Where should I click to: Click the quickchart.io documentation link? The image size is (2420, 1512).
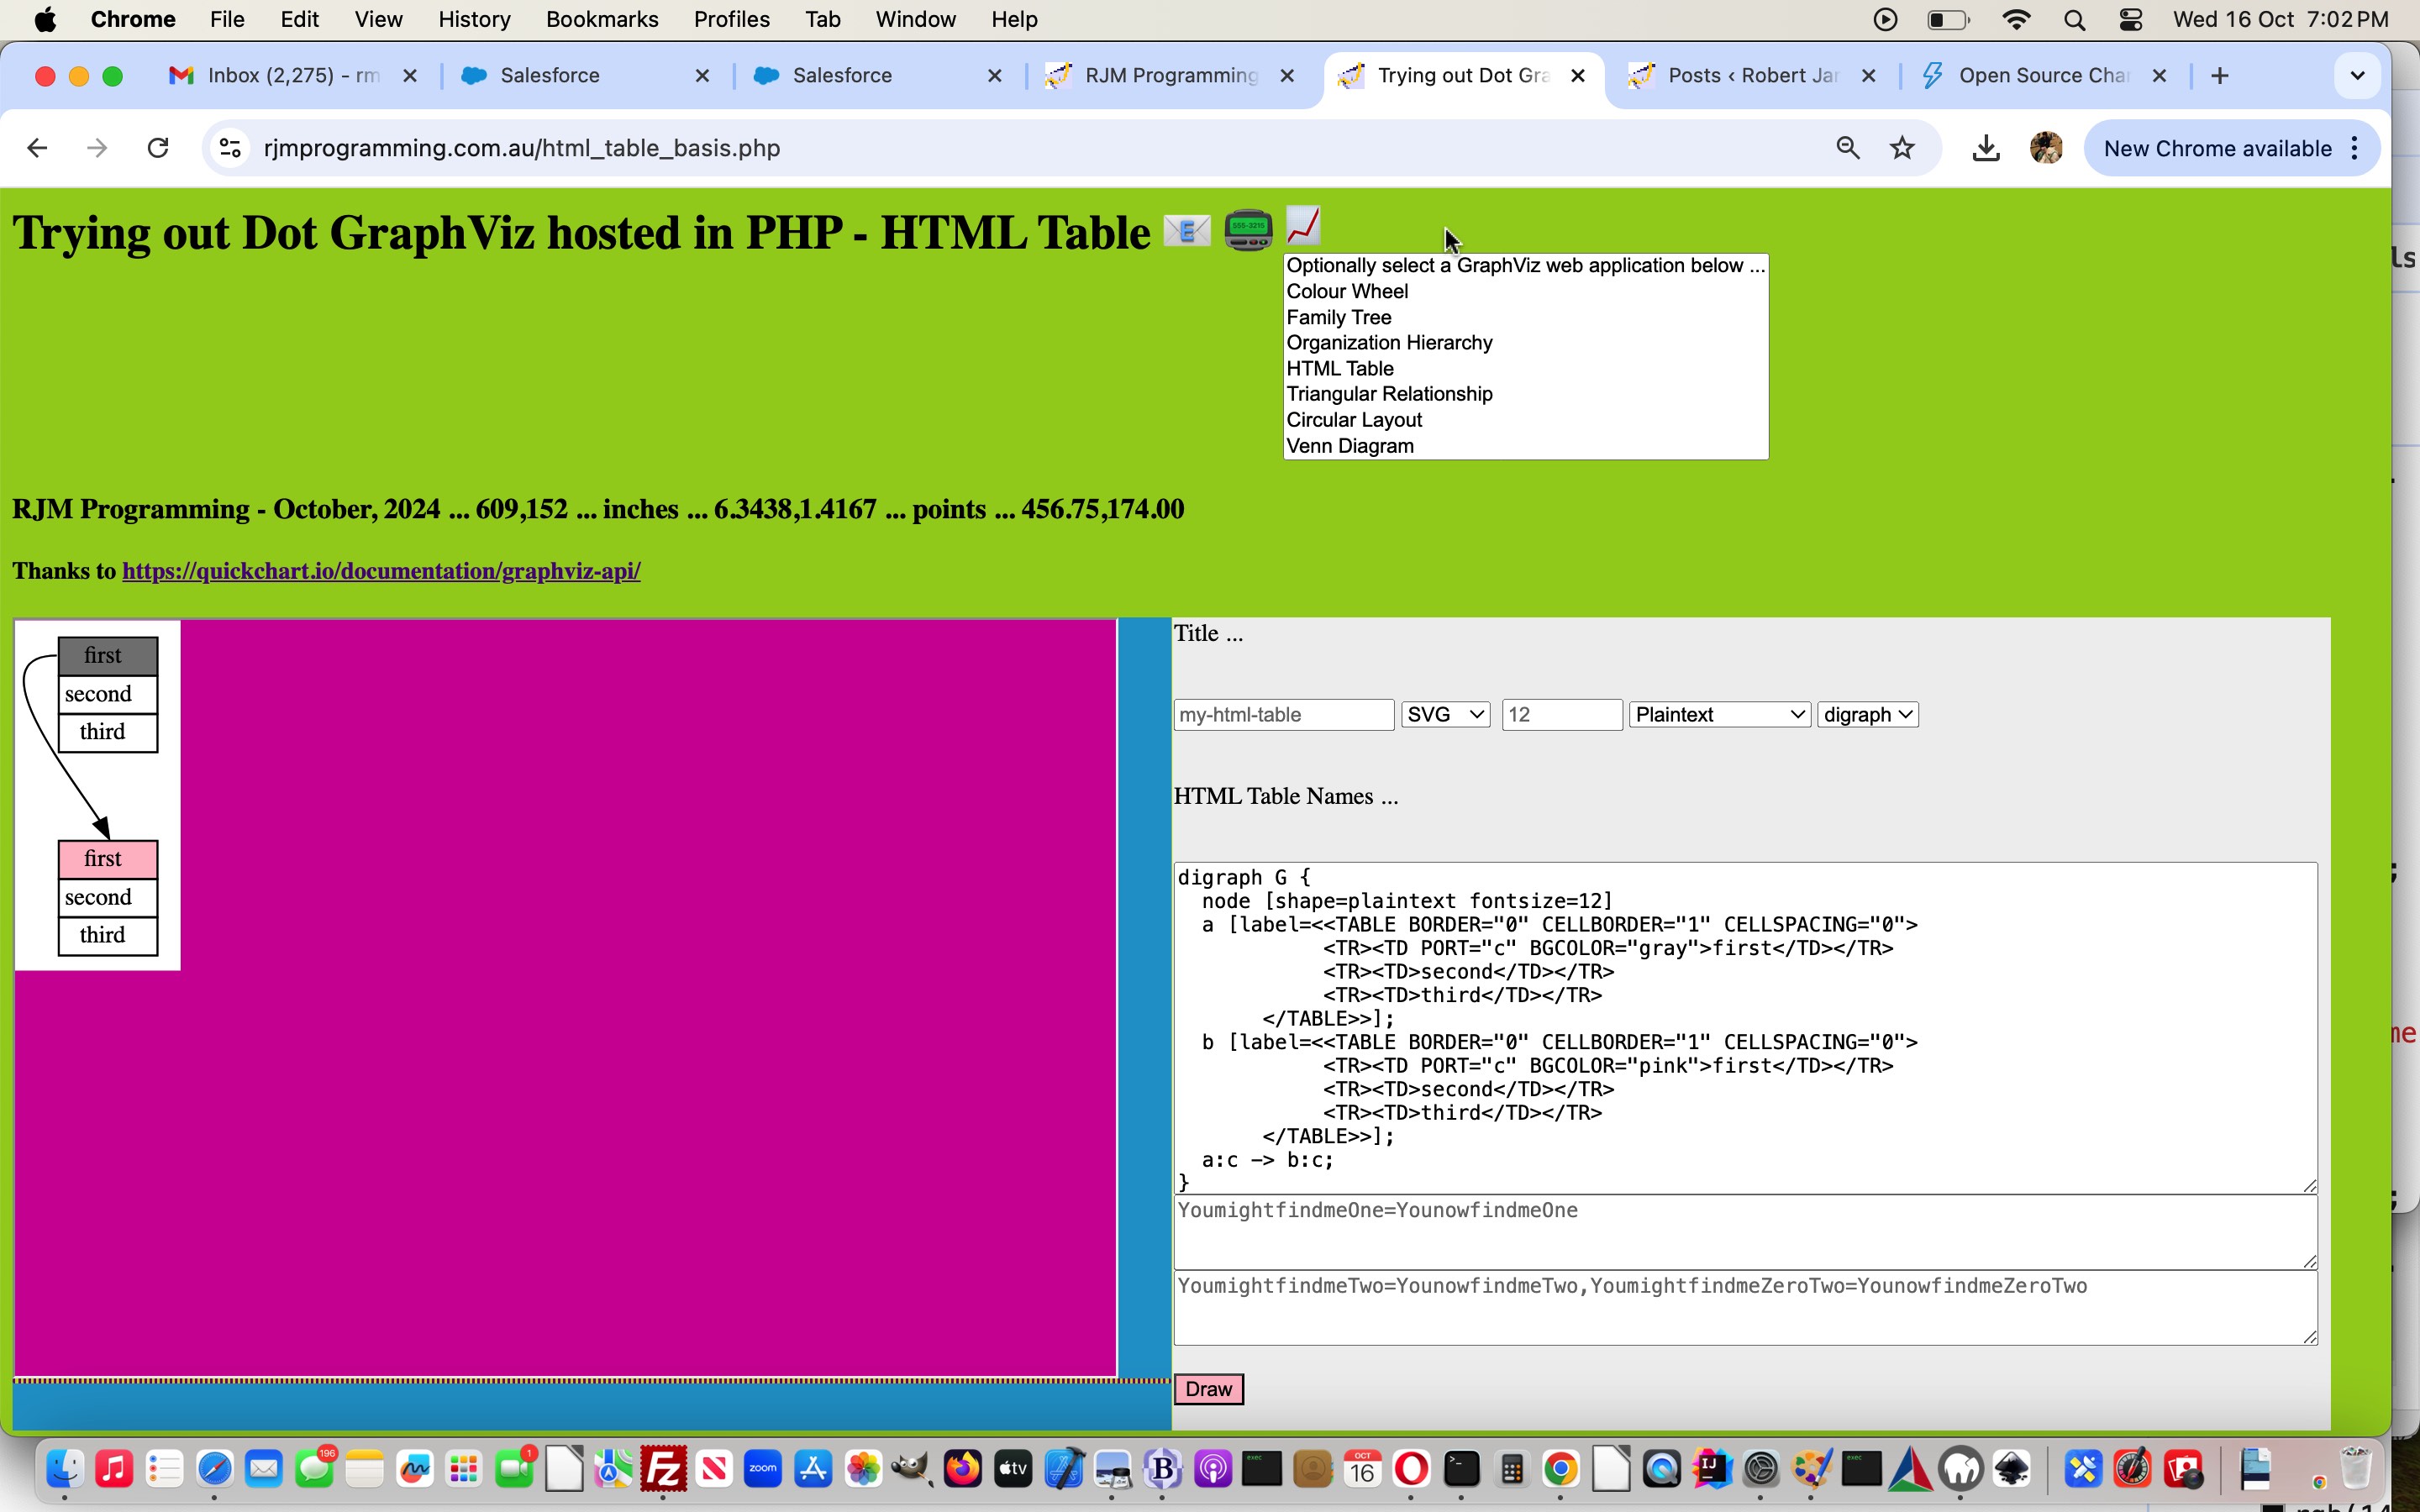[380, 571]
